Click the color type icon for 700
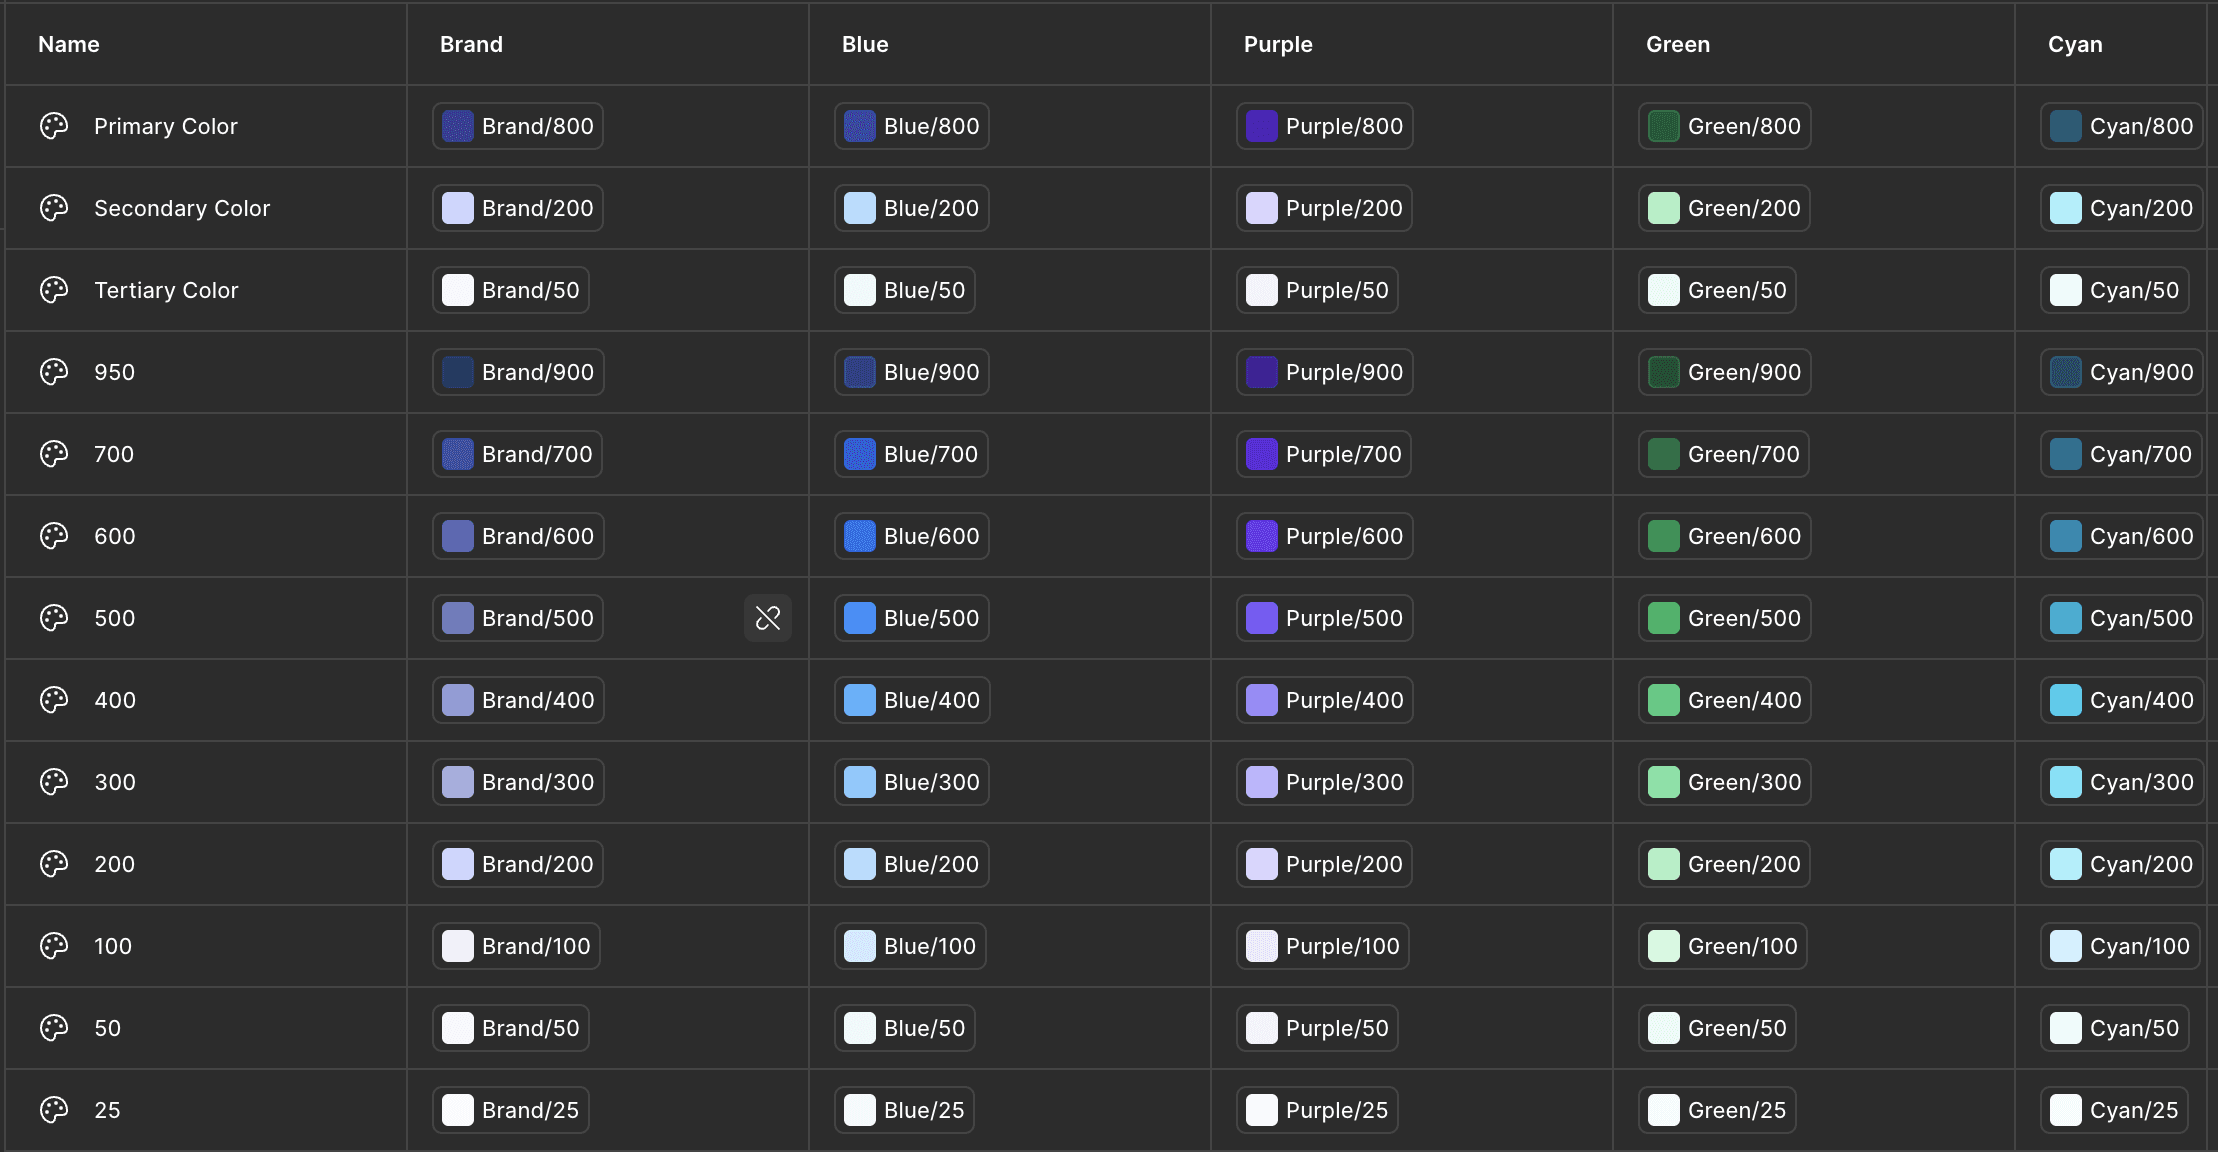Image resolution: width=2218 pixels, height=1152 pixels. [x=54, y=454]
